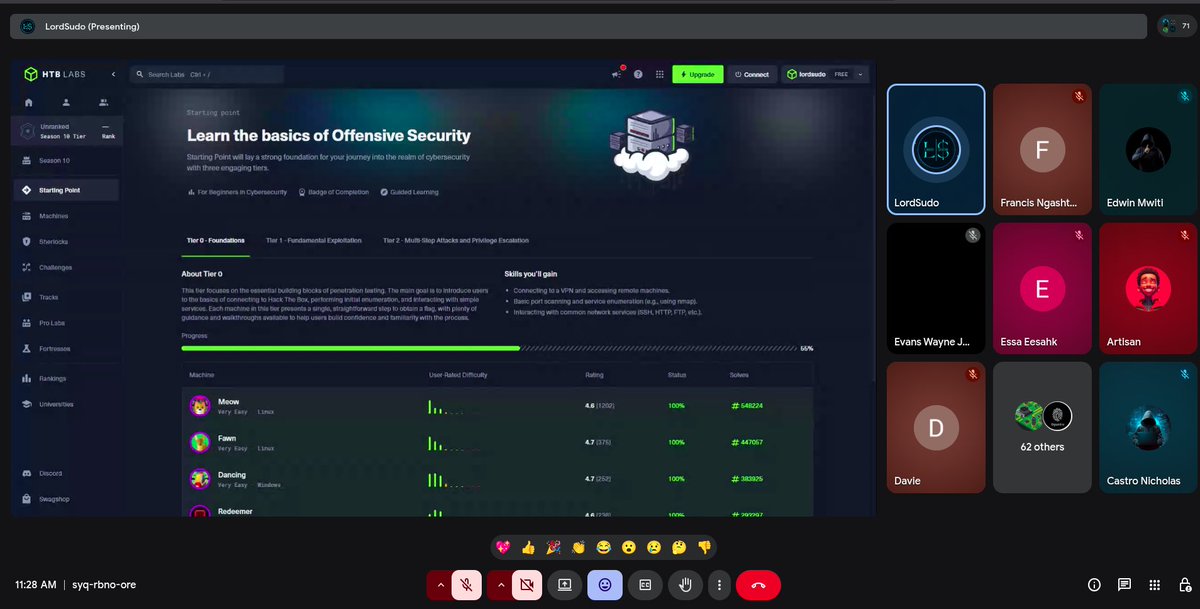Click the Meow machine avatar icon

(200, 406)
